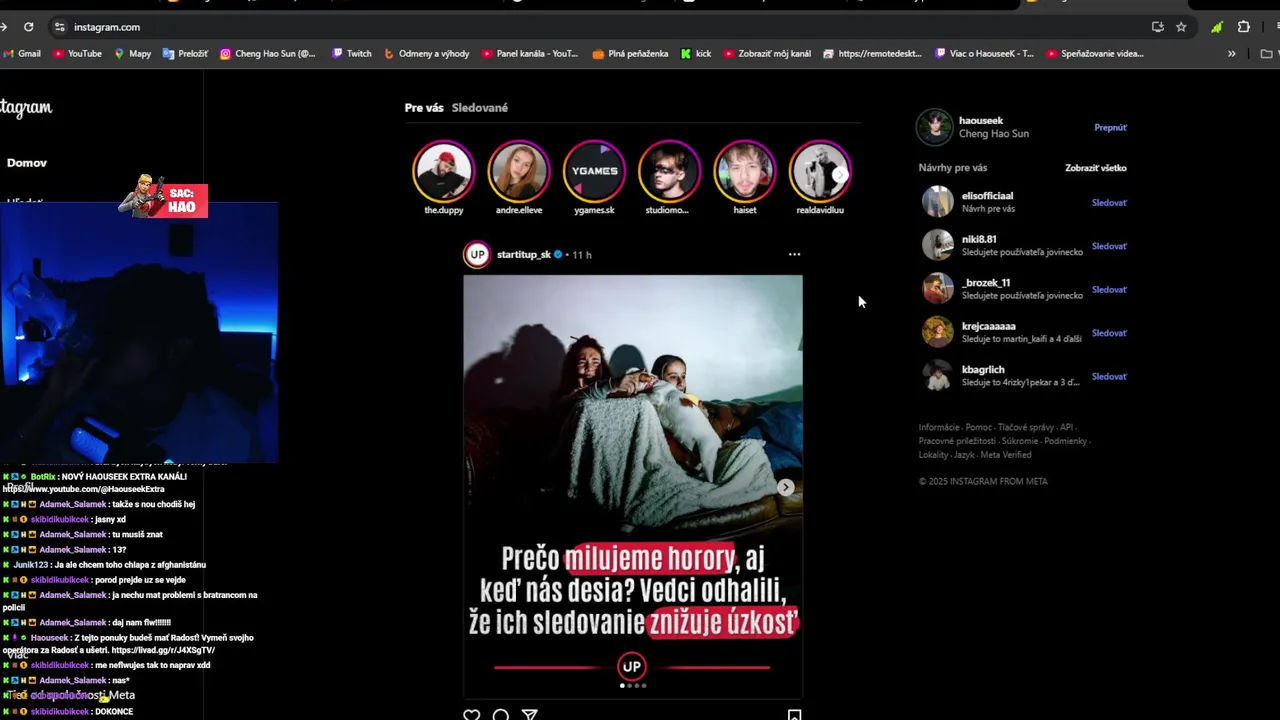This screenshot has width=1280, height=720.
Task: Open the kick bookmark
Action: [x=696, y=54]
